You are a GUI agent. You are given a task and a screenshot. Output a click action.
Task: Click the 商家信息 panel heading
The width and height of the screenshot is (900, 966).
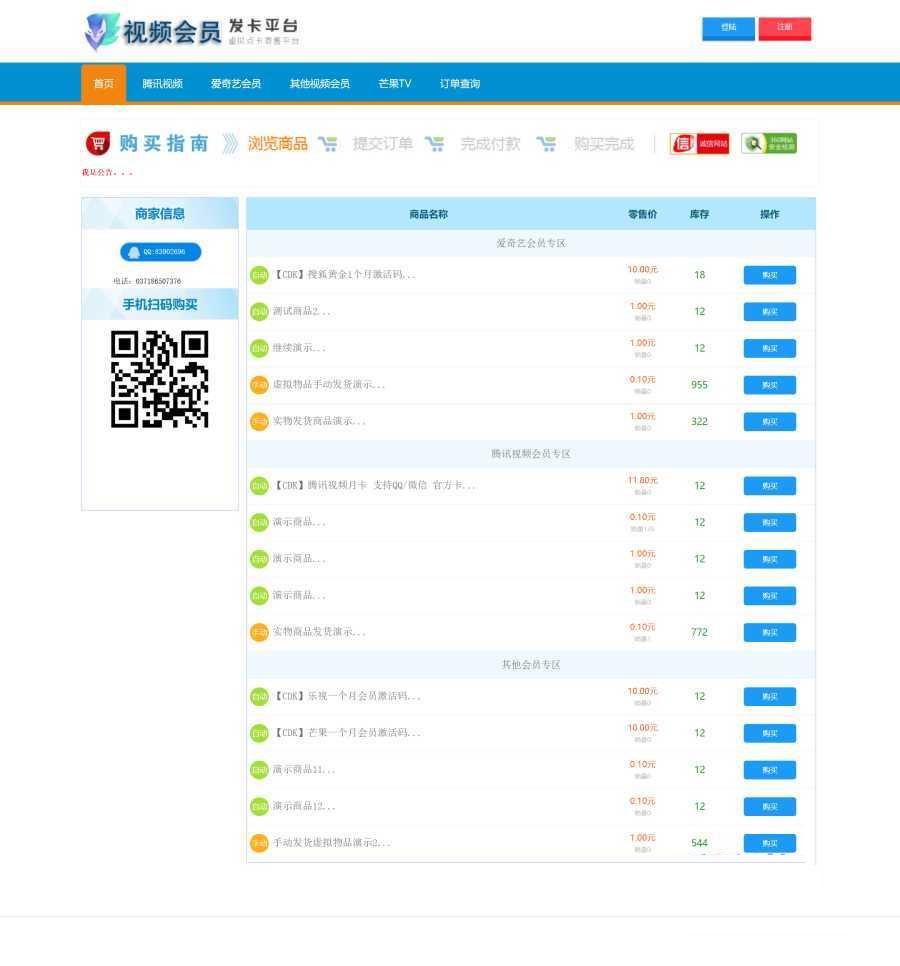coord(160,214)
